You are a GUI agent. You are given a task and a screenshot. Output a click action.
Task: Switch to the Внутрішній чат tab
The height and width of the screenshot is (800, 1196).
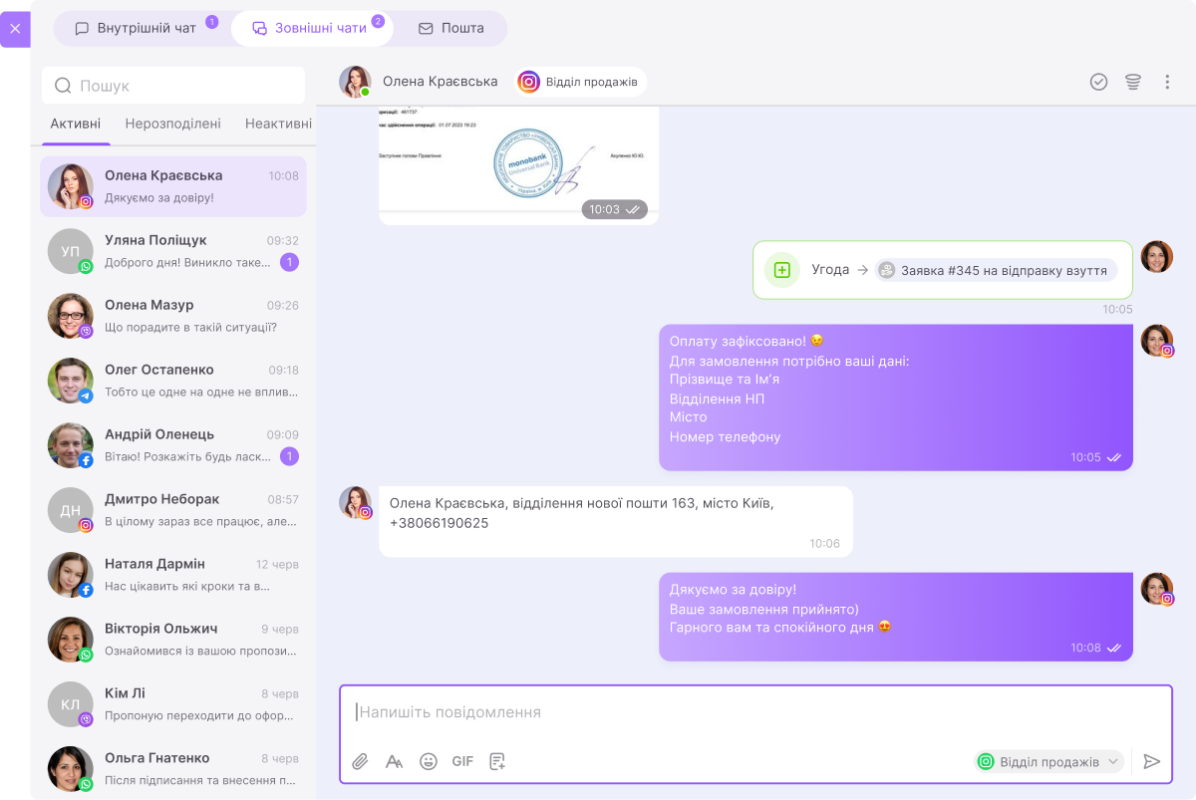(136, 28)
